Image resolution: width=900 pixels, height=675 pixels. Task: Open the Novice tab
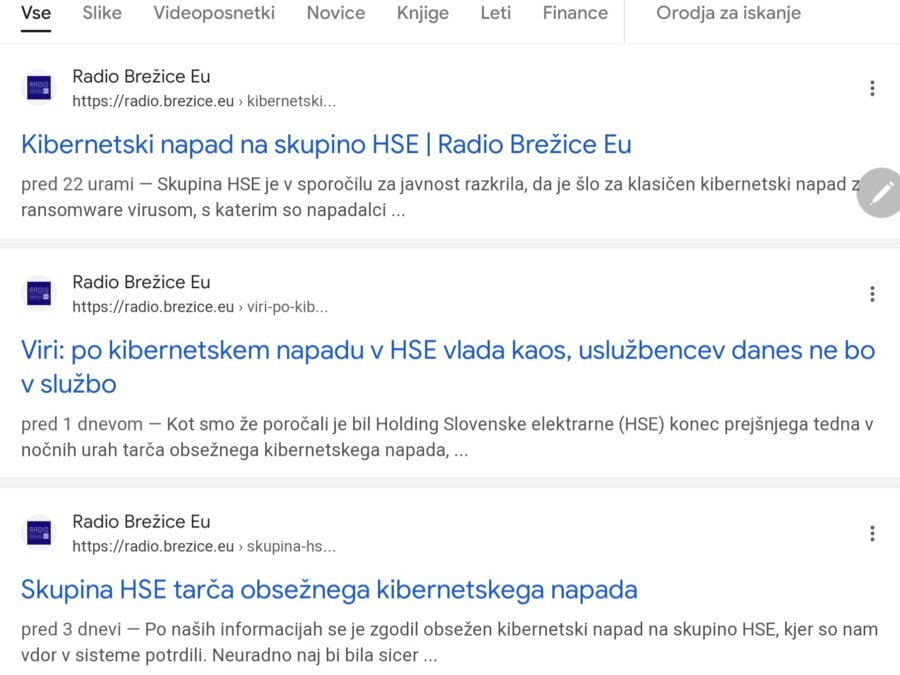(336, 13)
